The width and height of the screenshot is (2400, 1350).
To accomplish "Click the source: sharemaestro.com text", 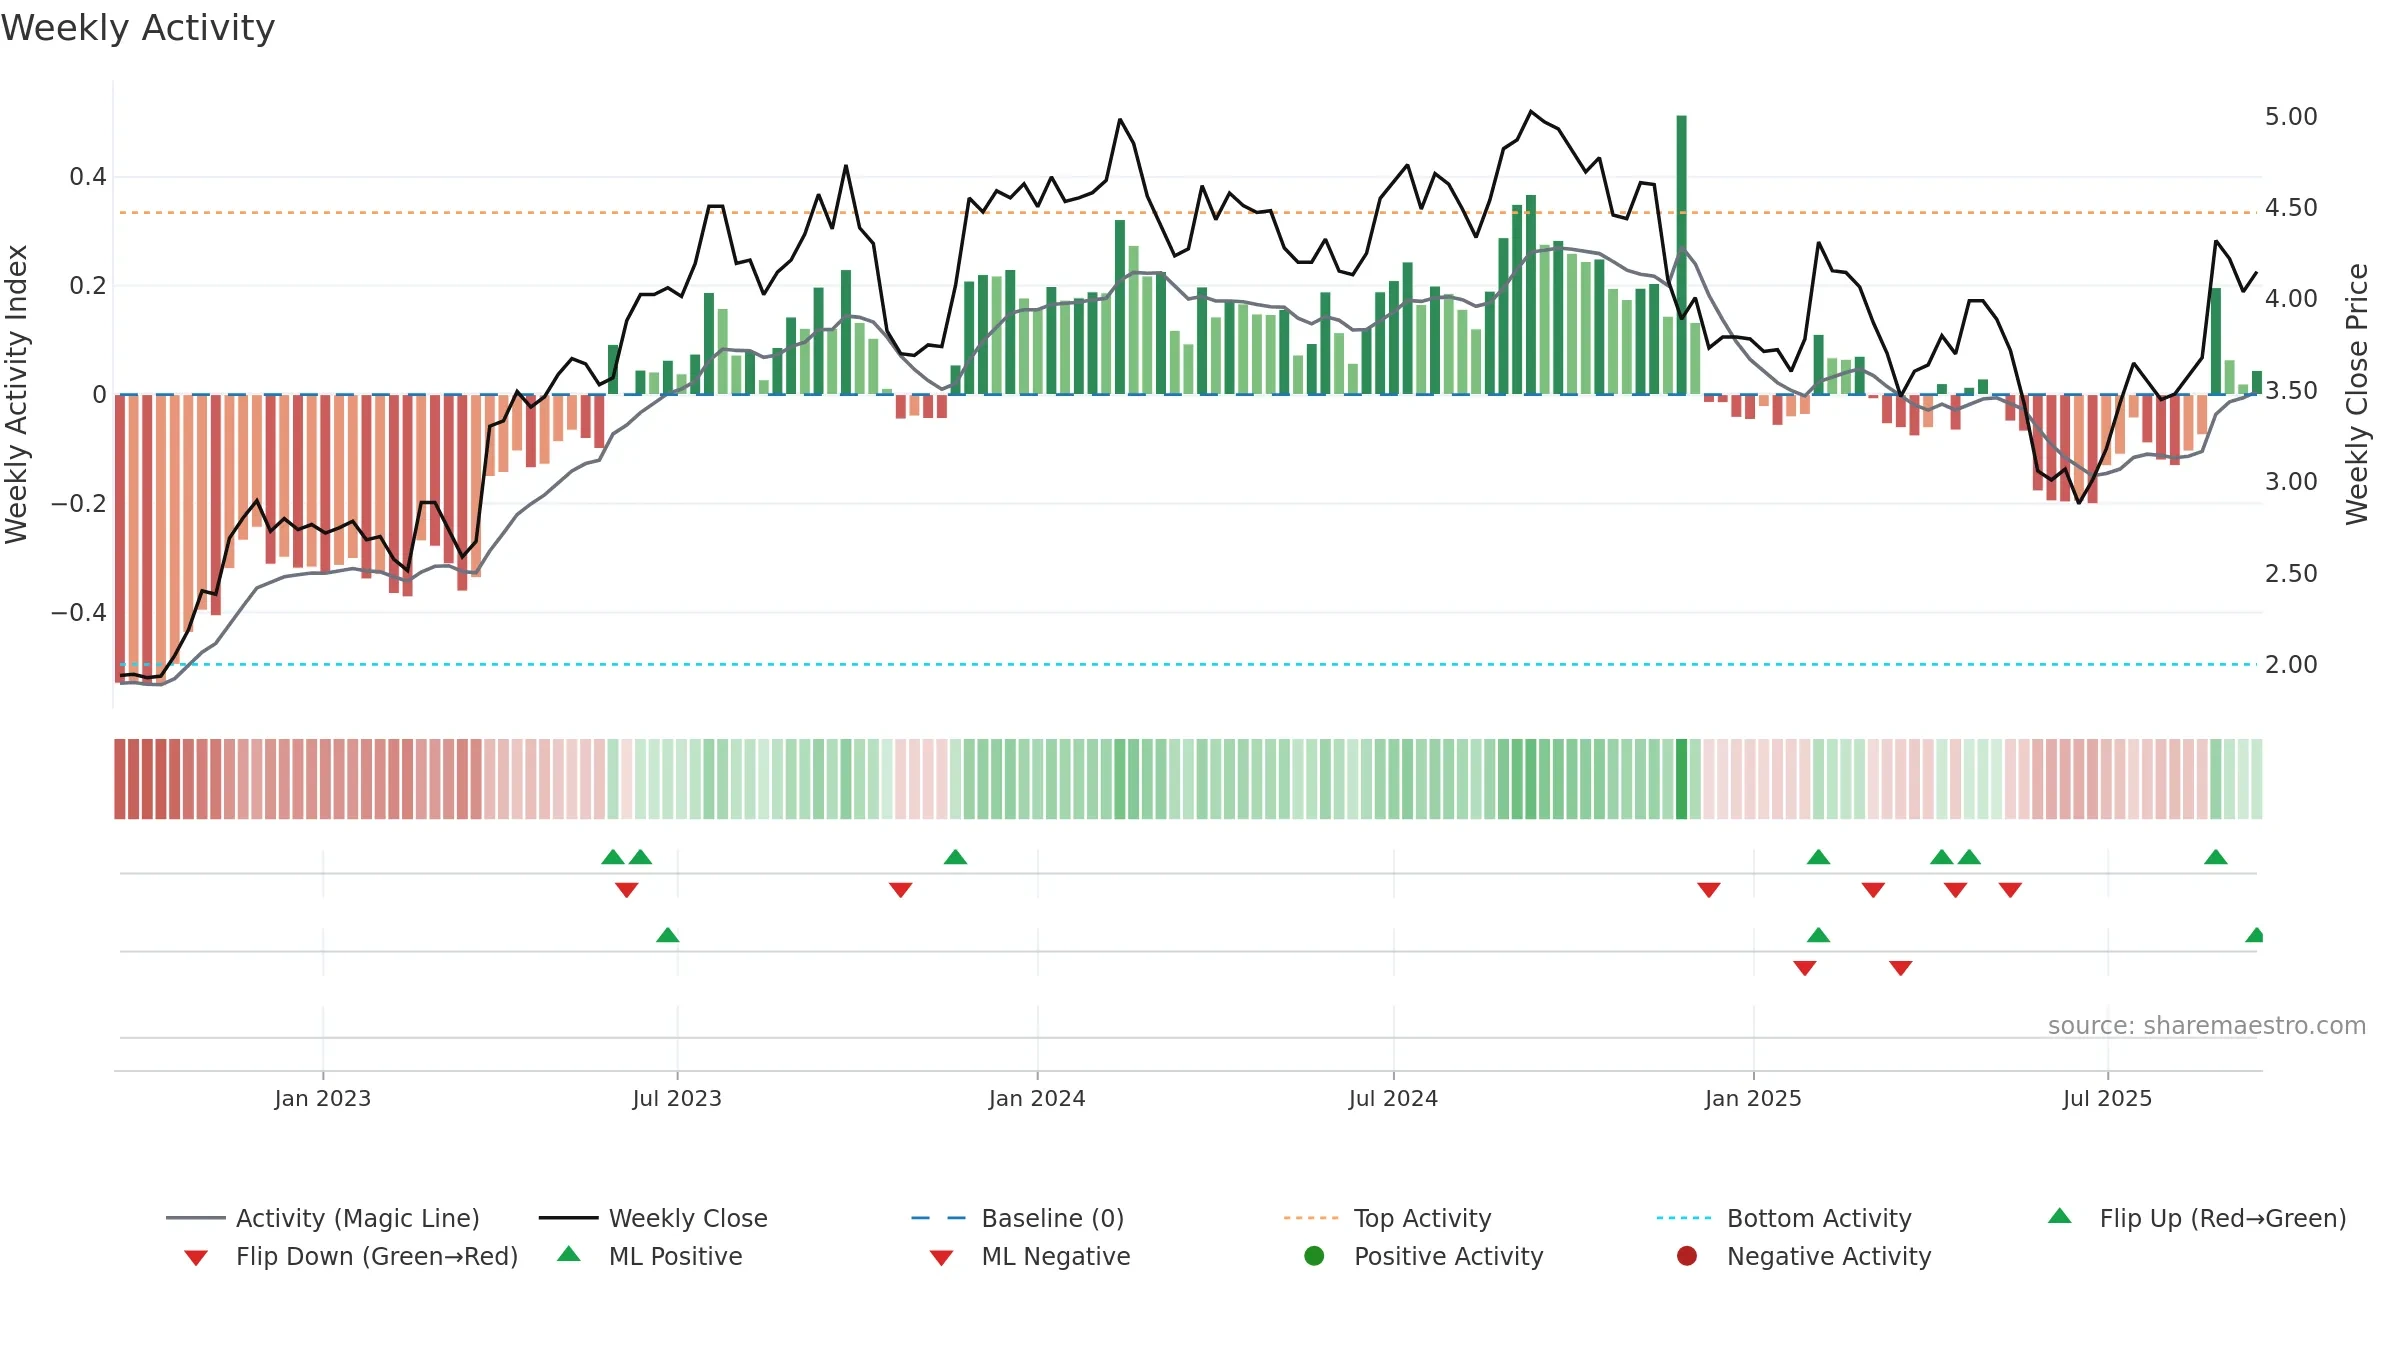I will [2207, 1025].
